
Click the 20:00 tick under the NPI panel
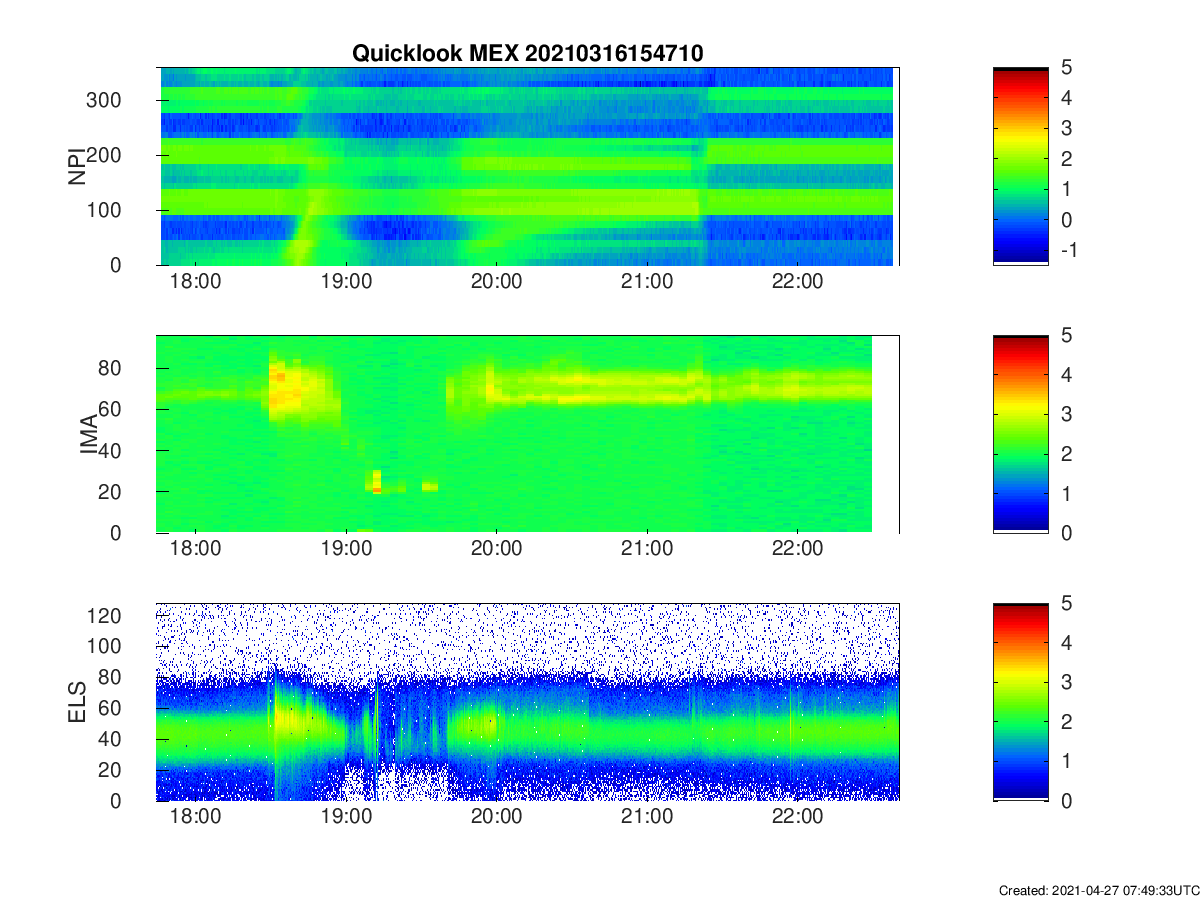pos(497,282)
